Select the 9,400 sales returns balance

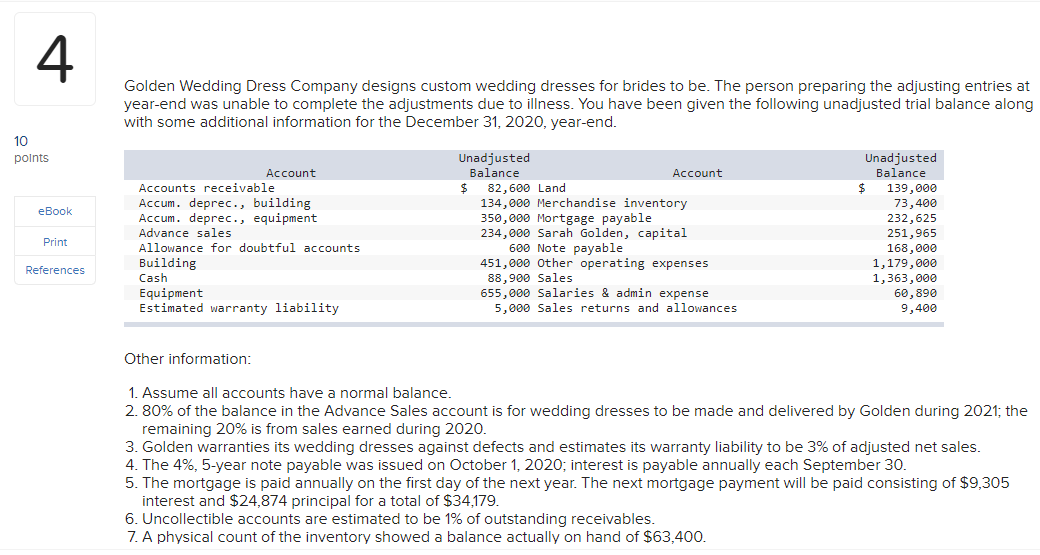click(x=919, y=308)
